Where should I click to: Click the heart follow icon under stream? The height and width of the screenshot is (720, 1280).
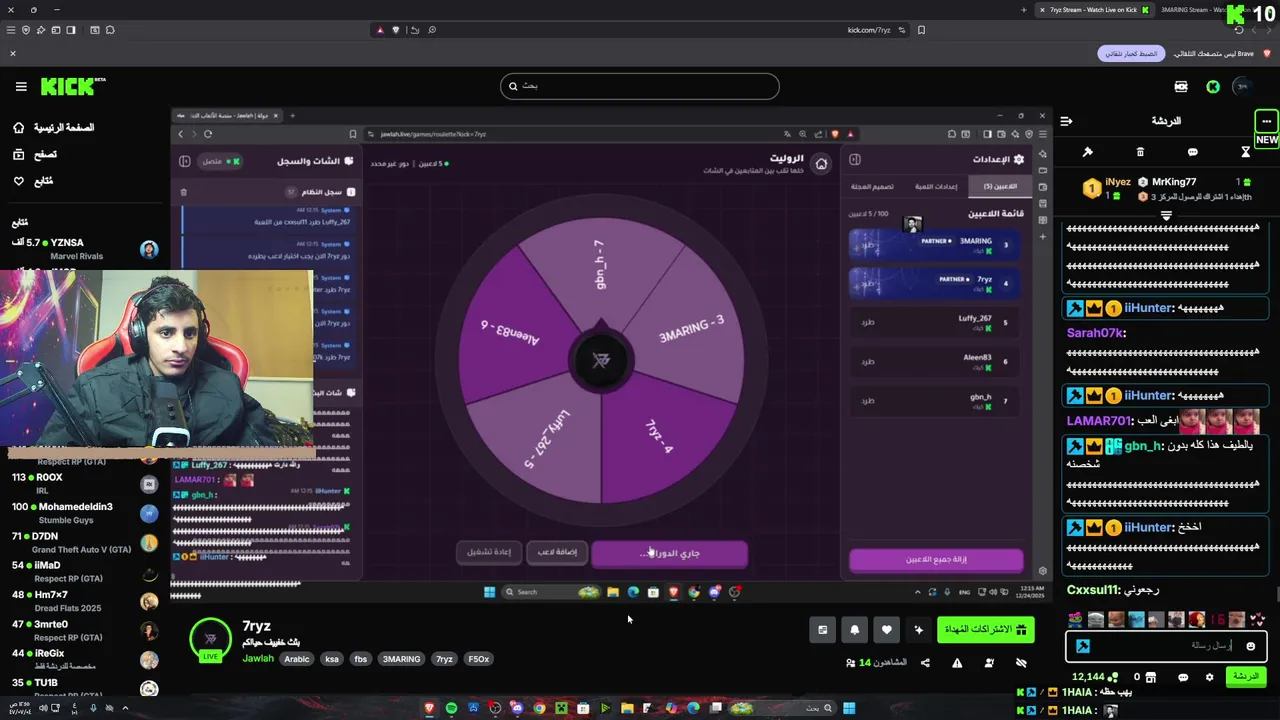click(x=886, y=630)
